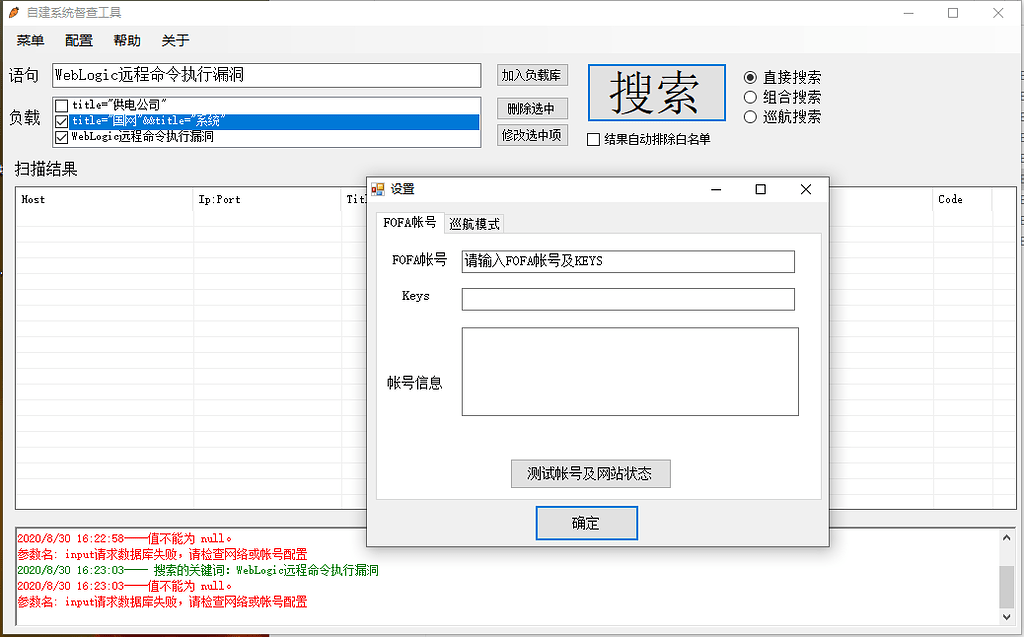Screen dimensions: 1024x637
Task: Click the 加入负载库 button
Action: 531,75
